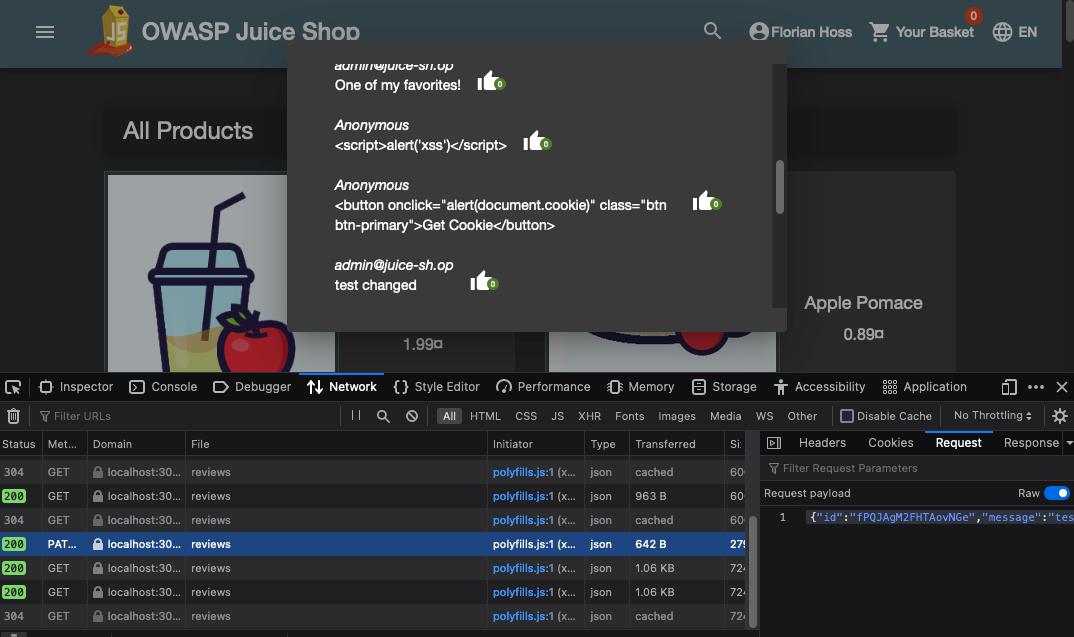This screenshot has width=1074, height=637.
Task: Pause network recording
Action: 355,415
